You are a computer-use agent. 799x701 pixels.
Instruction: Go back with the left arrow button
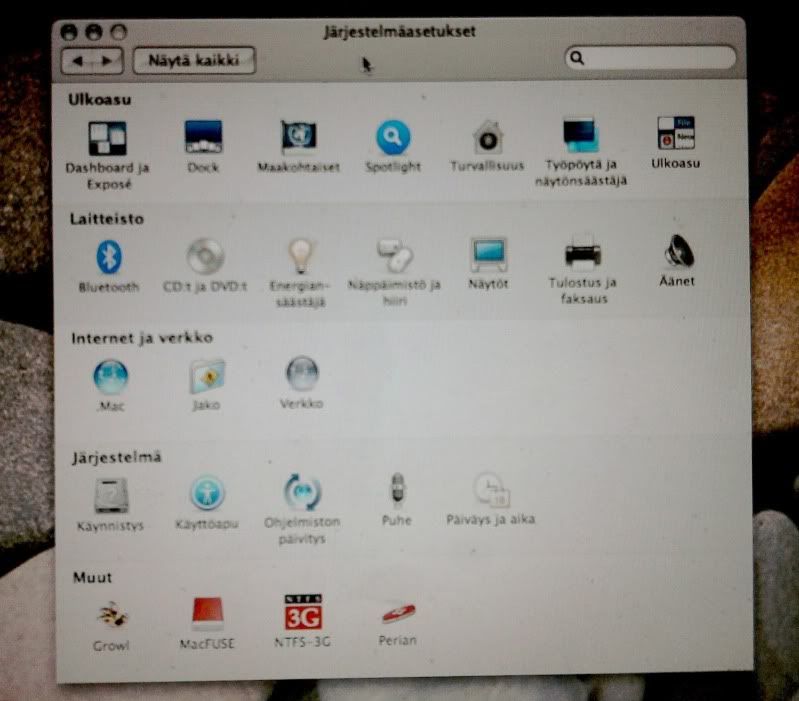pos(77,61)
